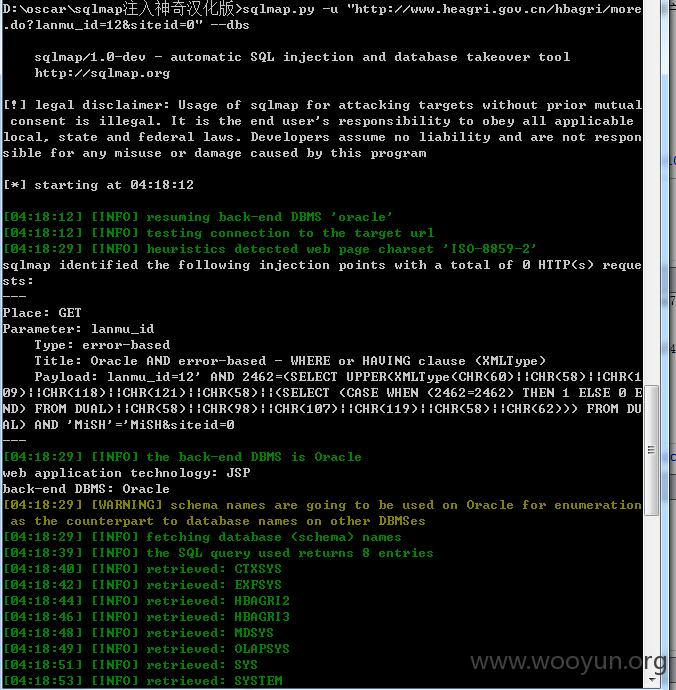Click the WARNING schema names line

pos(322,513)
